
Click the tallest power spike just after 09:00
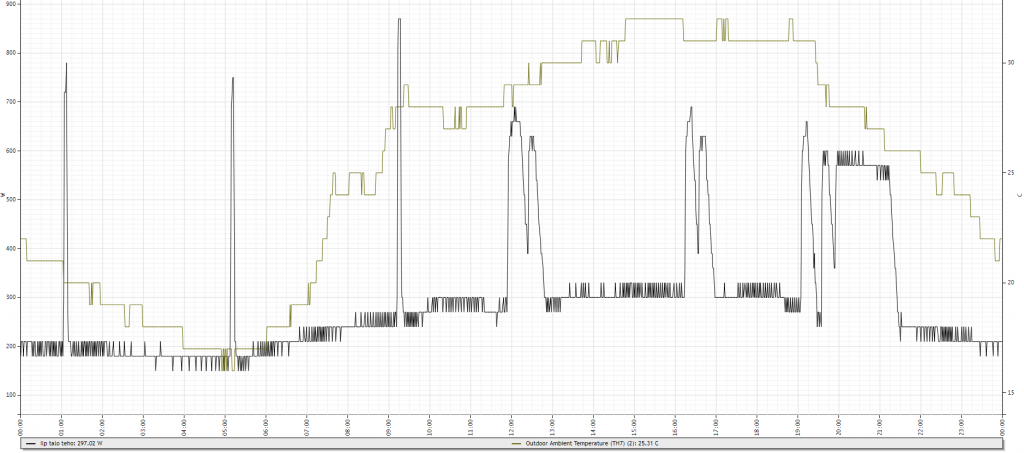[x=399, y=19]
